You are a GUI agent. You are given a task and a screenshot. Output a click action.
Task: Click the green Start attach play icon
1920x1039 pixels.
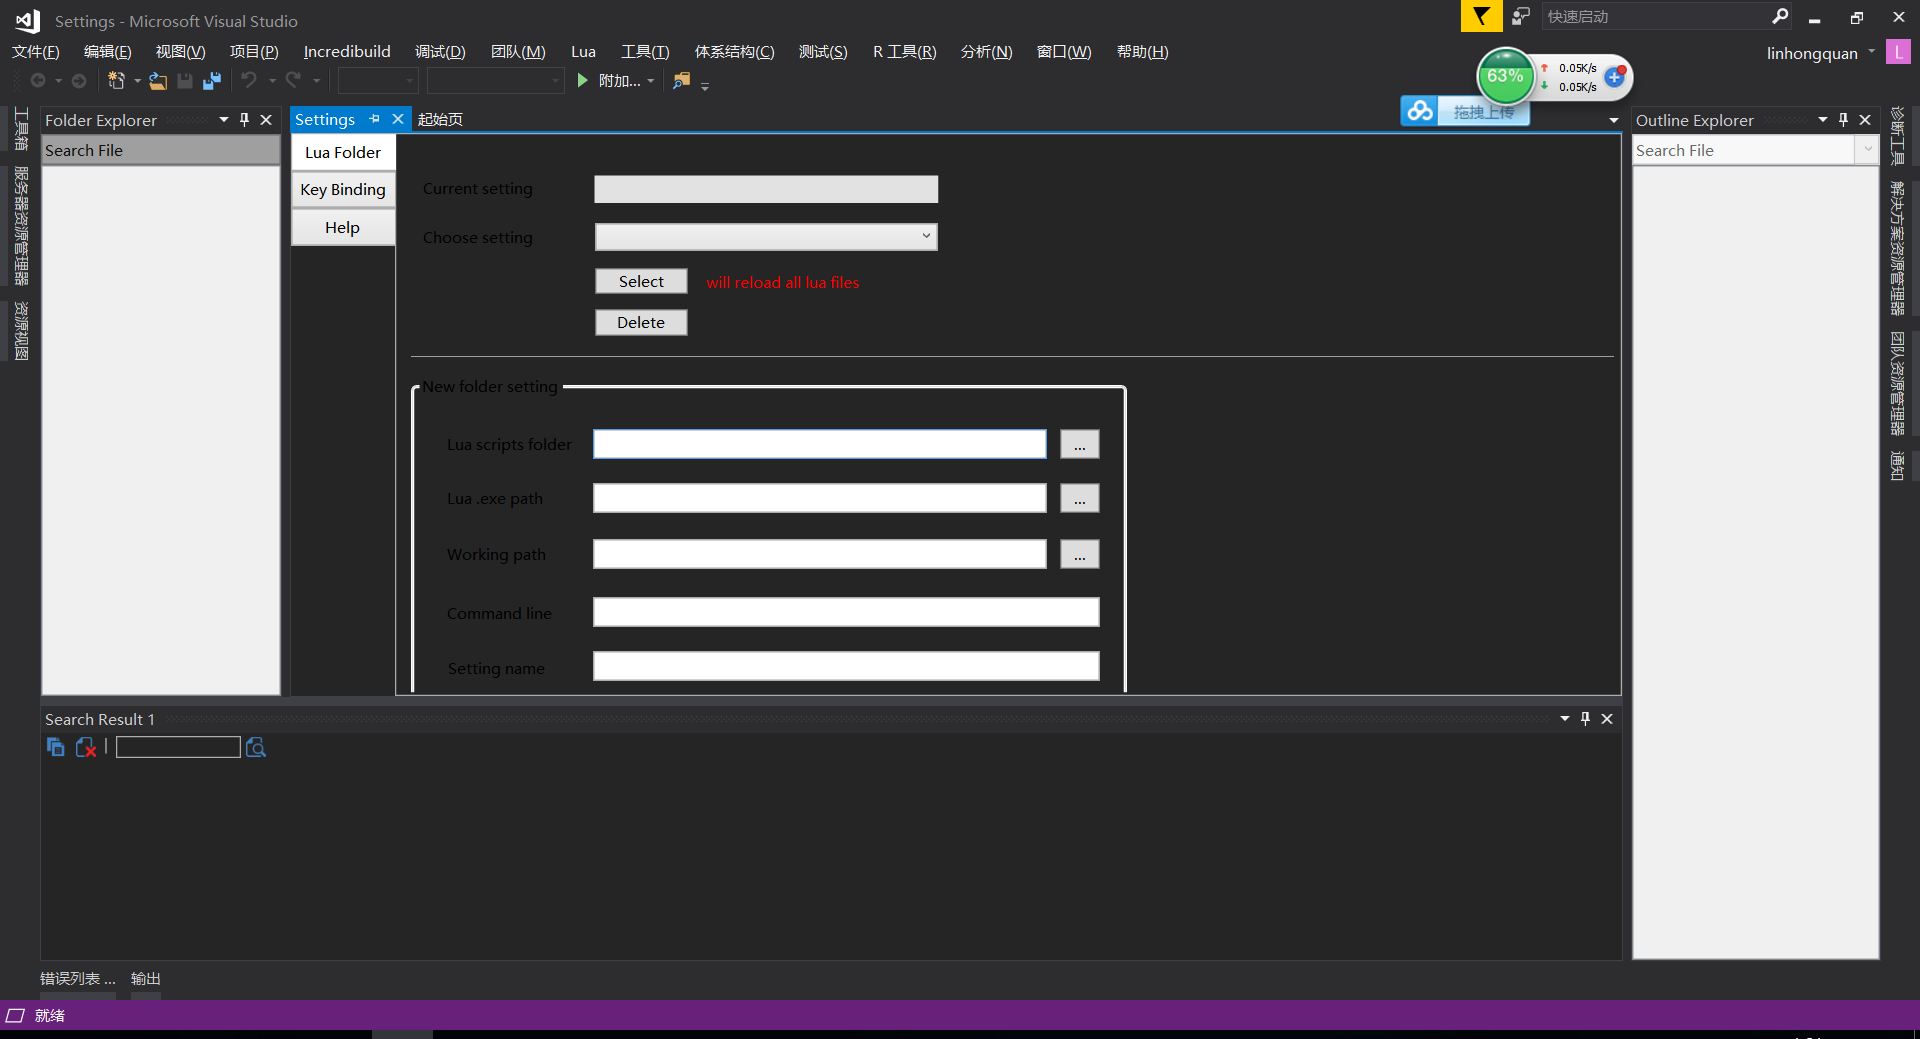583,80
